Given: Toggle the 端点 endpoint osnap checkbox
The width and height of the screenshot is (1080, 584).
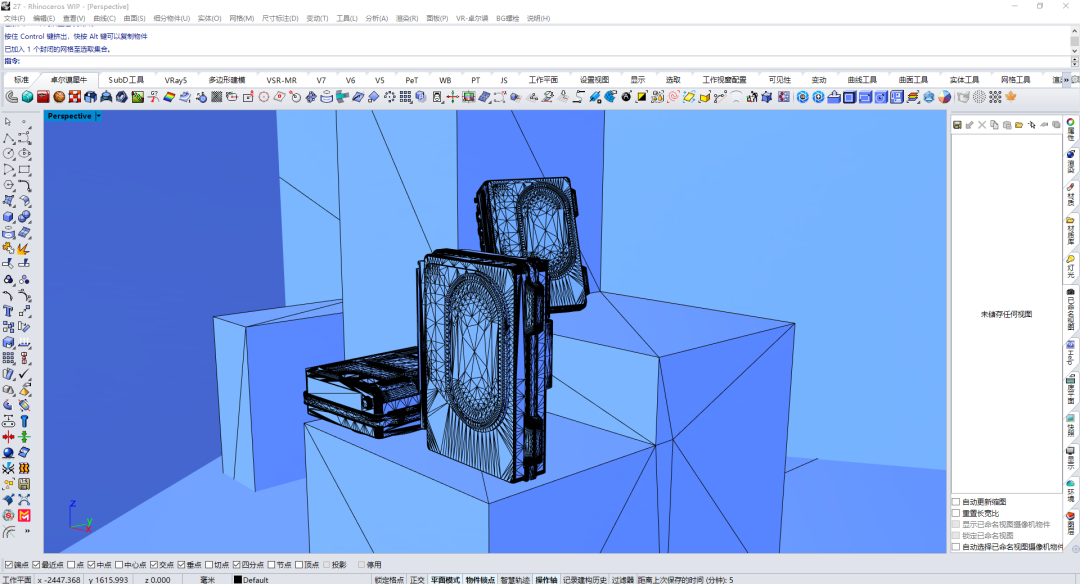Looking at the screenshot, I should [x=9, y=565].
